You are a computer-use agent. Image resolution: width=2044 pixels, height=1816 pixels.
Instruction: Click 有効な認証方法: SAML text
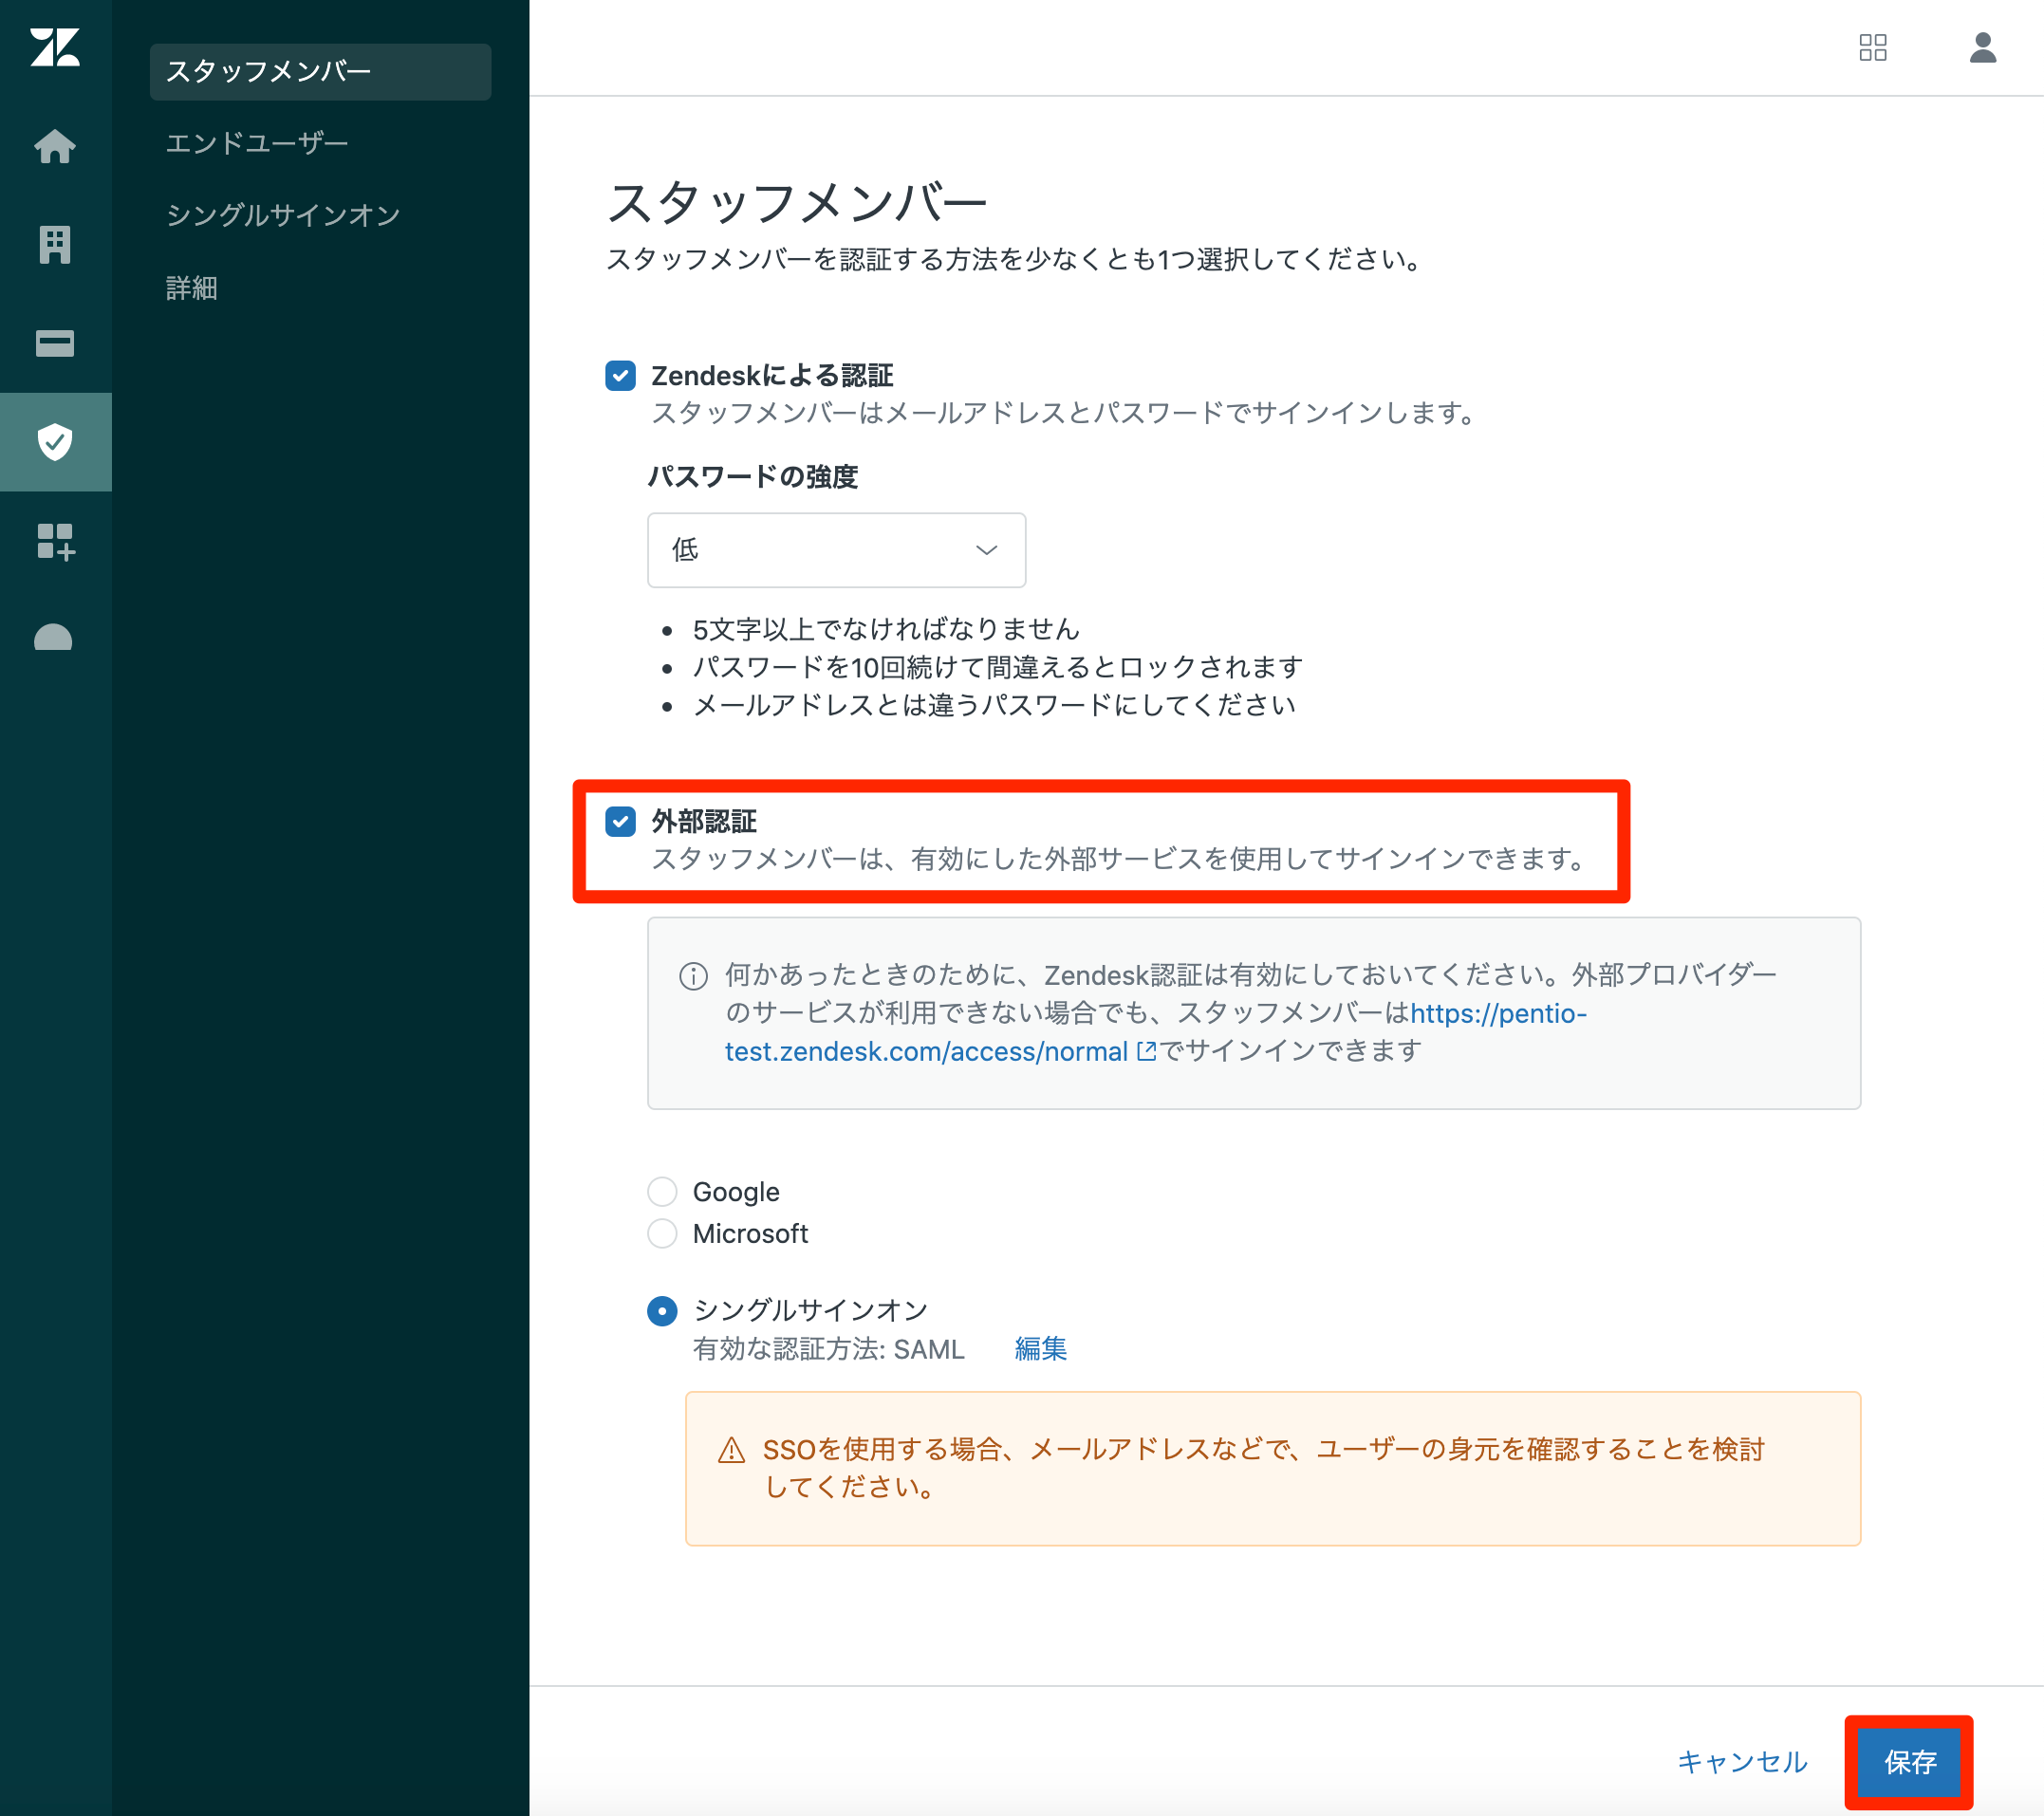point(829,1349)
